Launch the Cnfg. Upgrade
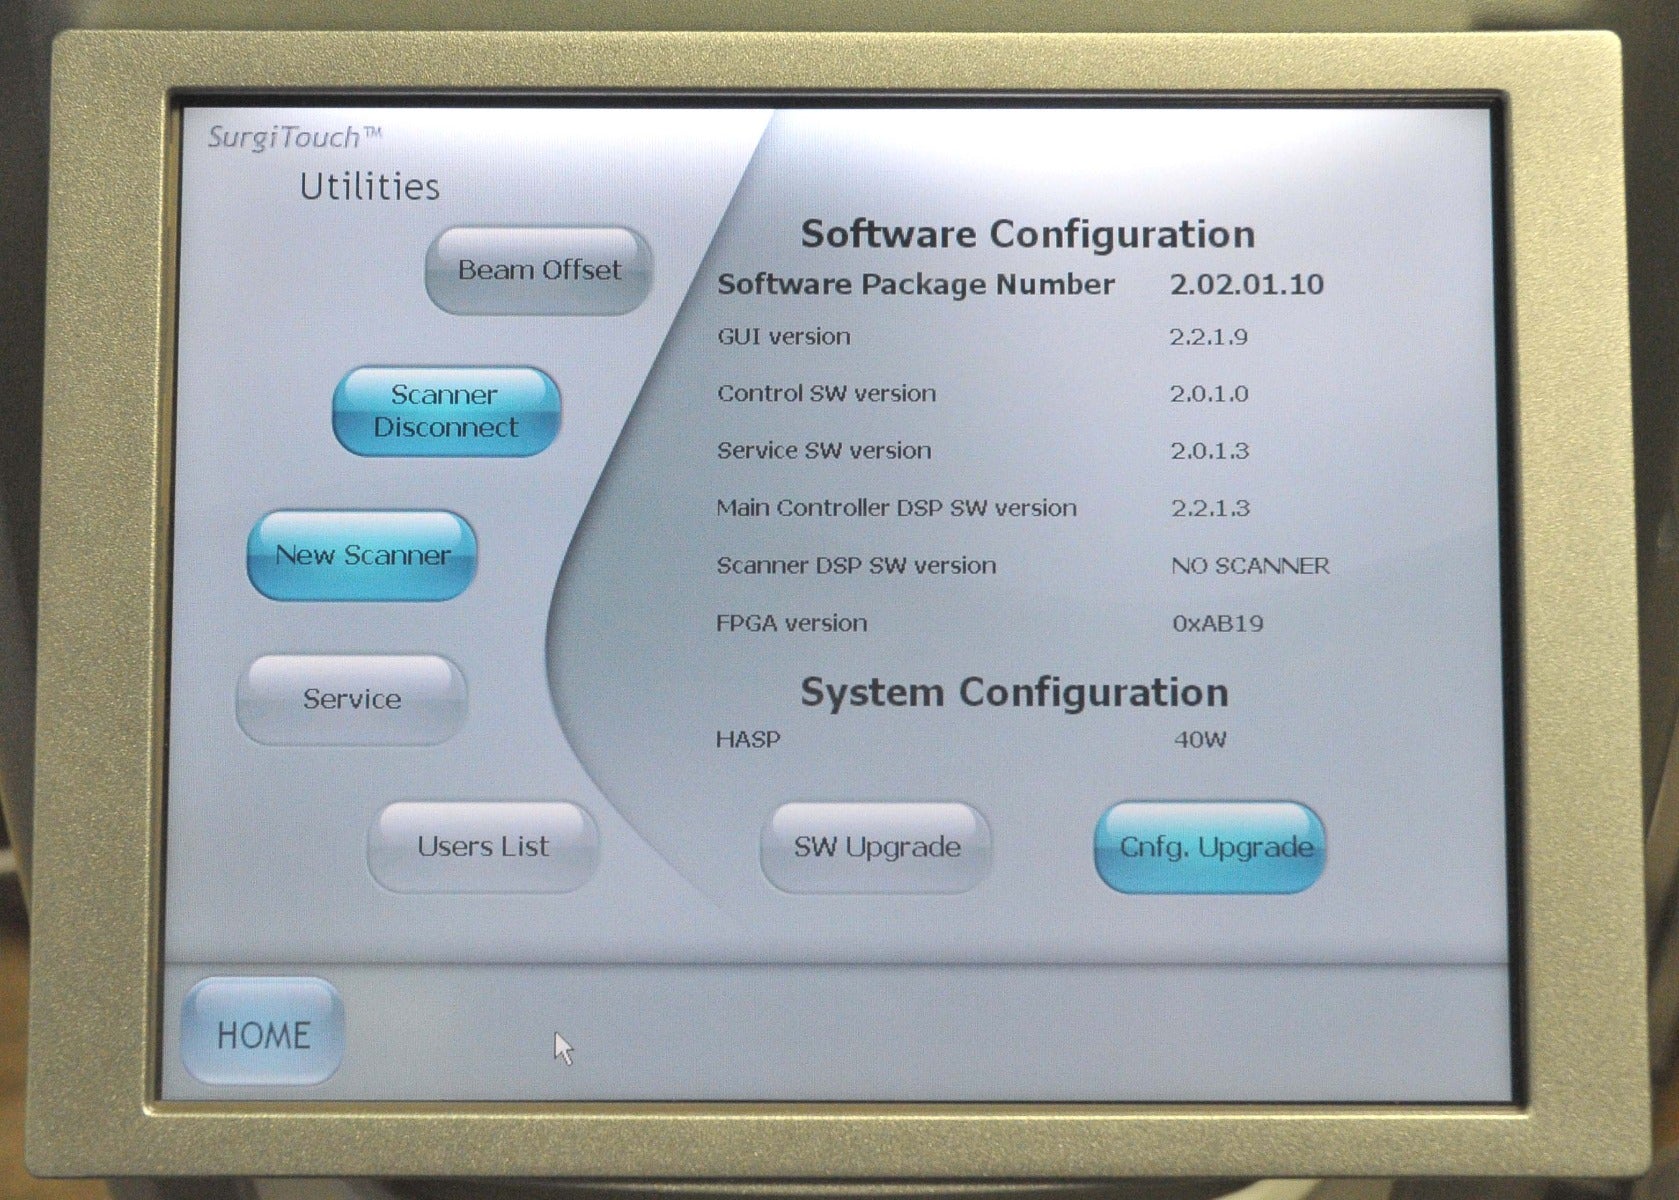1679x1200 pixels. (x=1210, y=847)
